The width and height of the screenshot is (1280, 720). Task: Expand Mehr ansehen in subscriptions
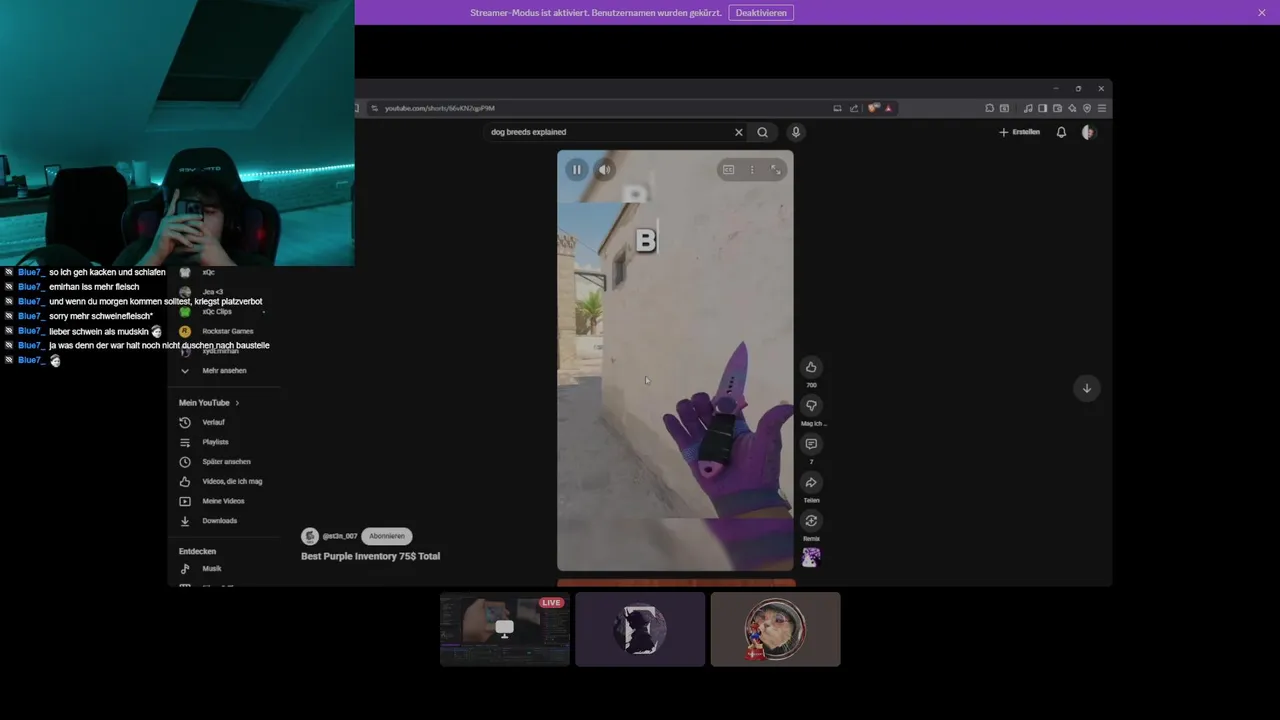click(x=213, y=371)
